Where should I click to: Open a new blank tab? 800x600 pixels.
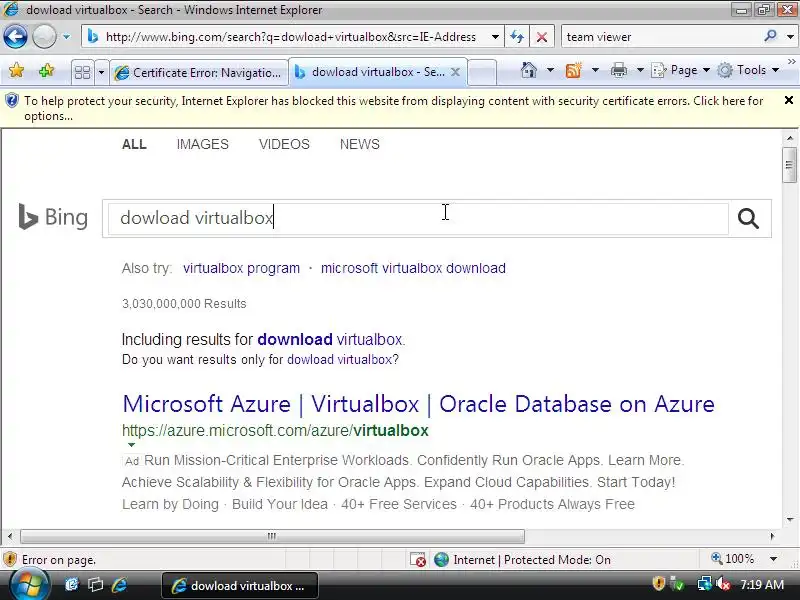click(x=482, y=72)
